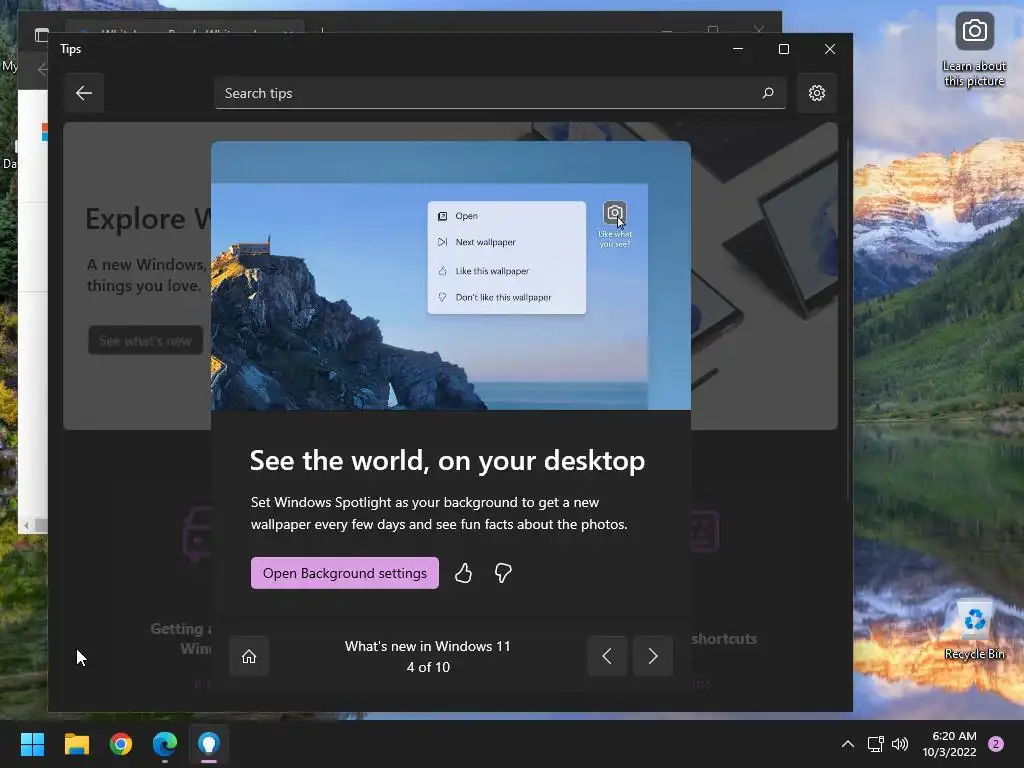Give the tip a thumbs up
1024x768 pixels.
pyautogui.click(x=464, y=573)
